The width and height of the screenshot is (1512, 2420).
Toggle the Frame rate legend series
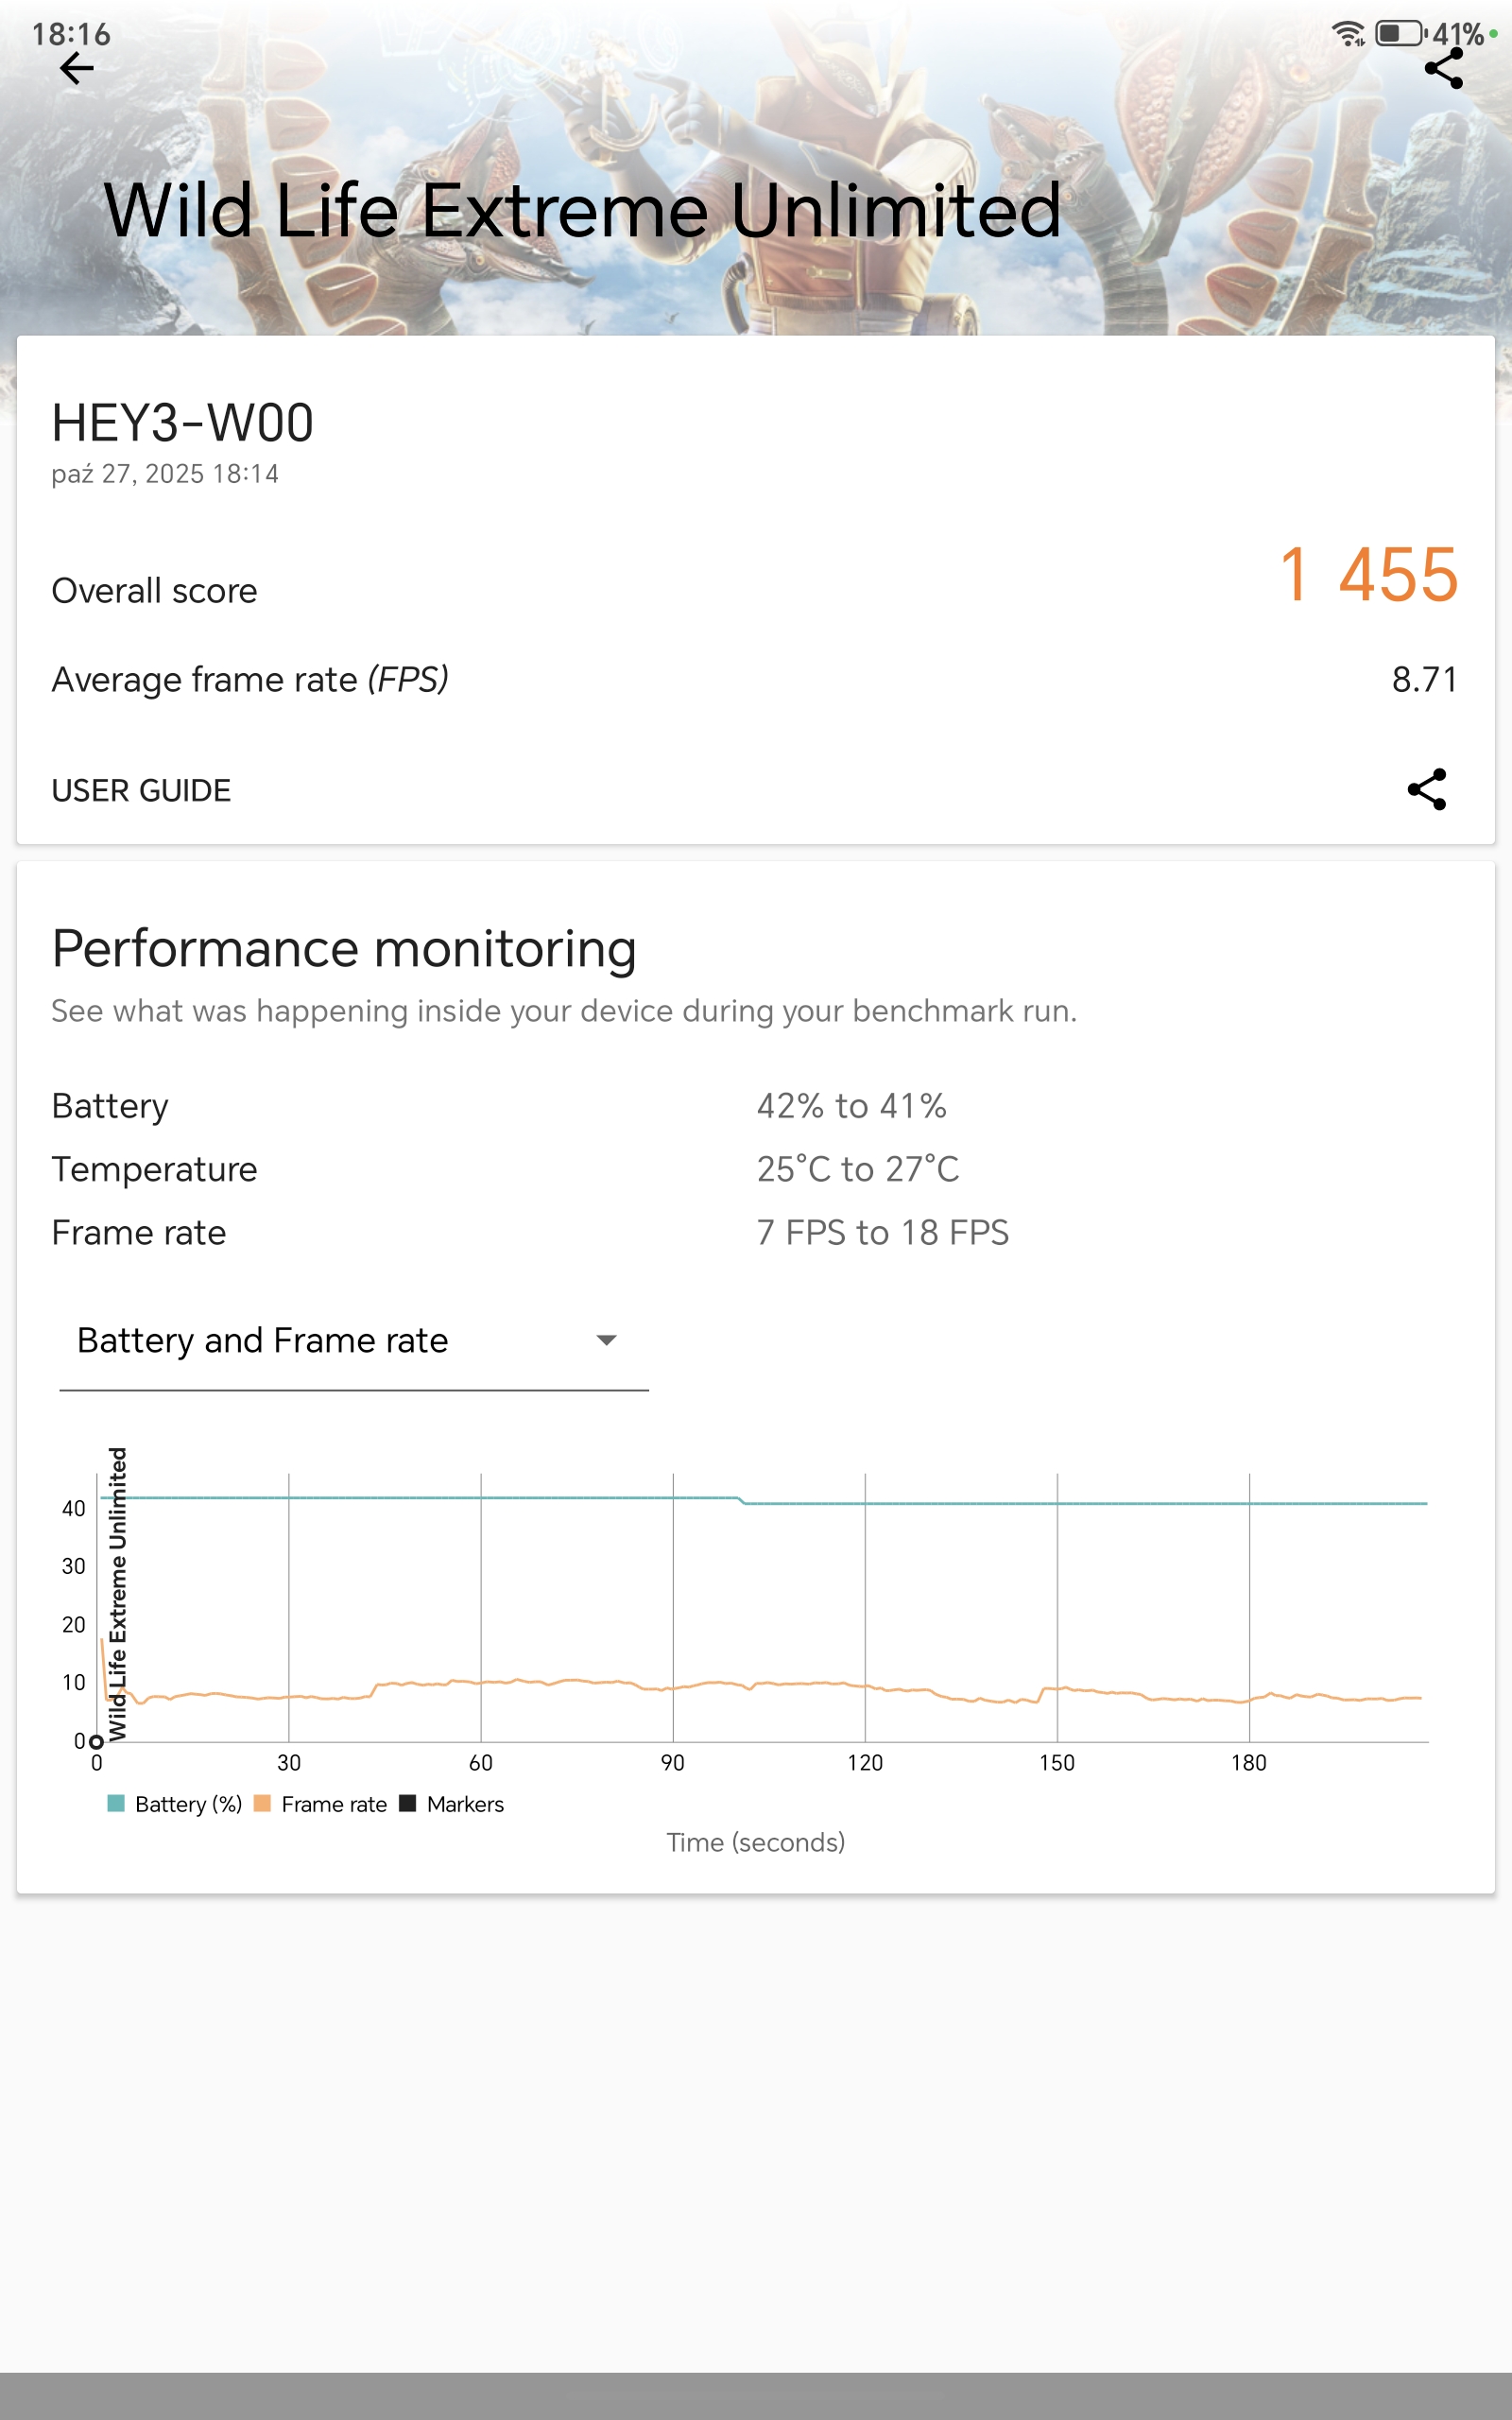point(333,1804)
